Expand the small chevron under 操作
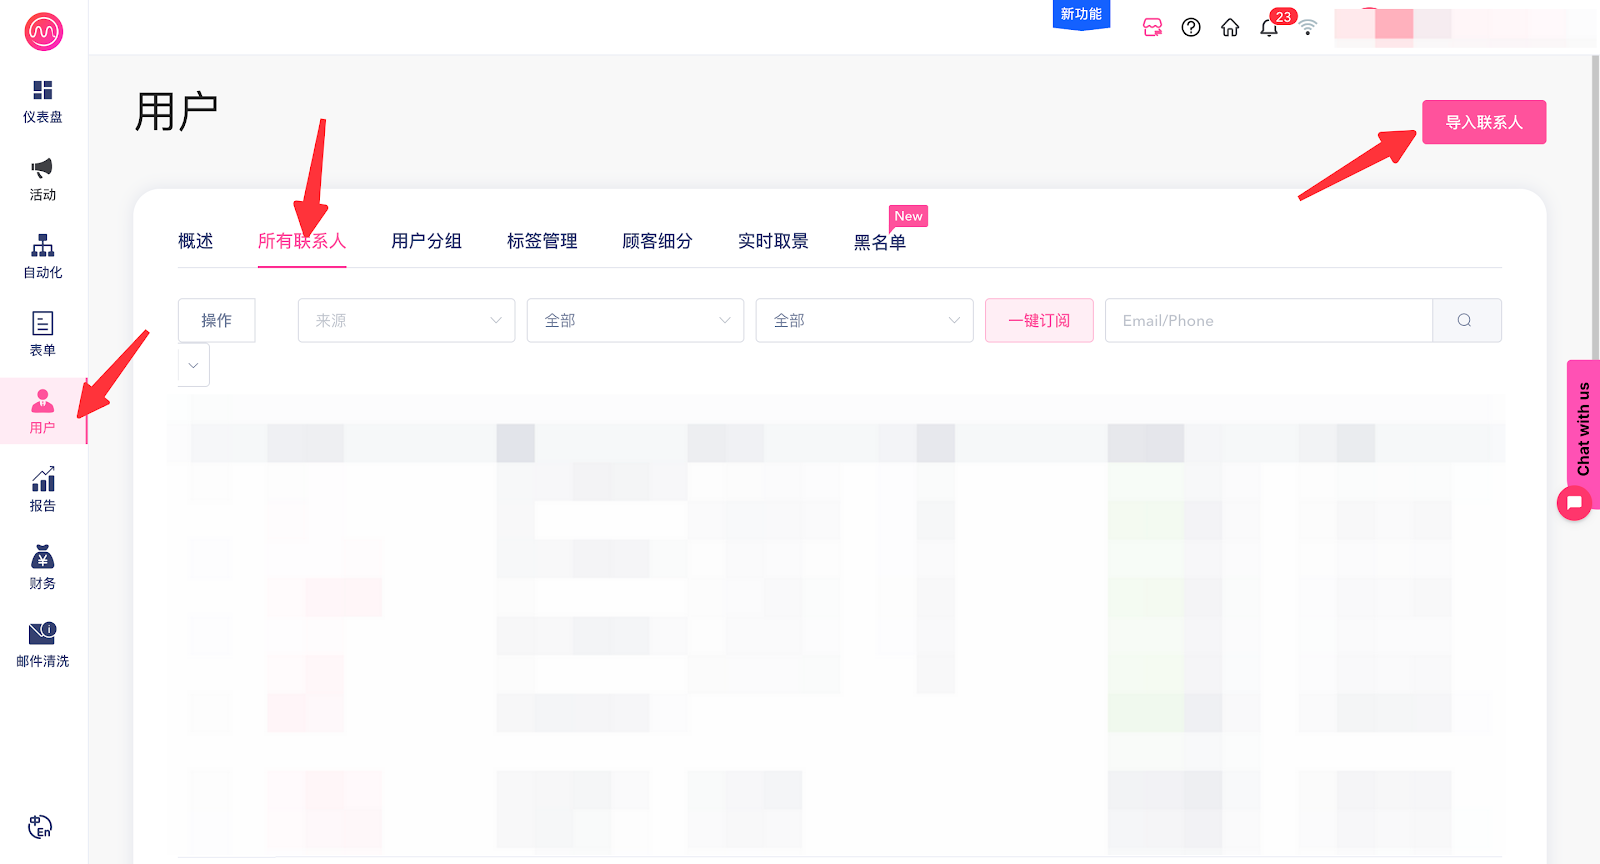This screenshot has width=1600, height=864. [x=193, y=365]
